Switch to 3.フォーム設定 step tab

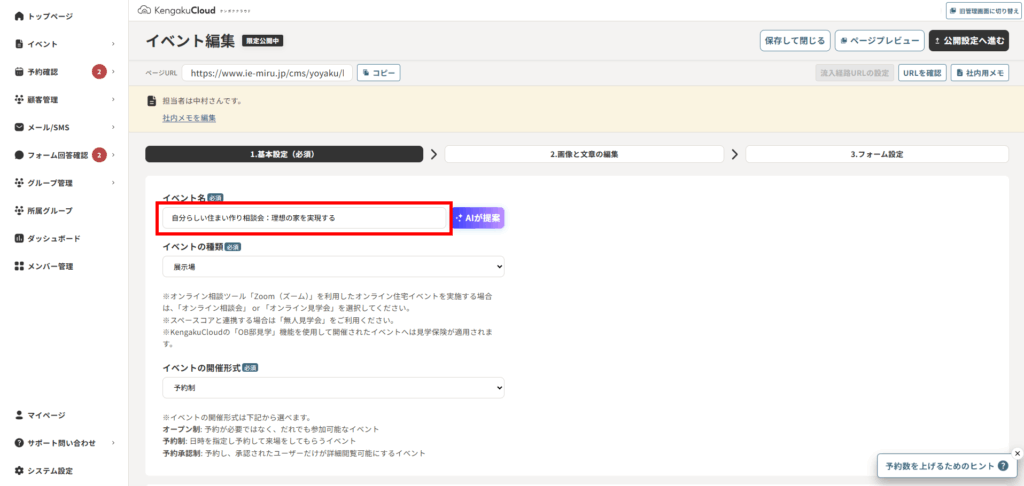coord(876,155)
